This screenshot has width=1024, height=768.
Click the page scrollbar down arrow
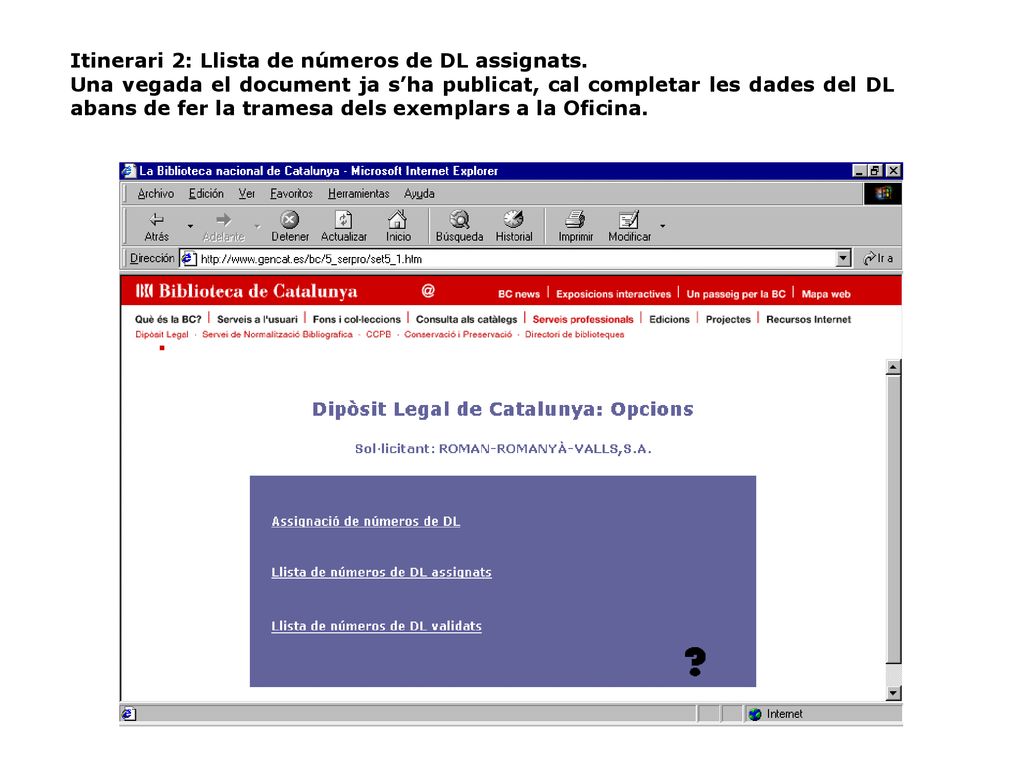[893, 693]
